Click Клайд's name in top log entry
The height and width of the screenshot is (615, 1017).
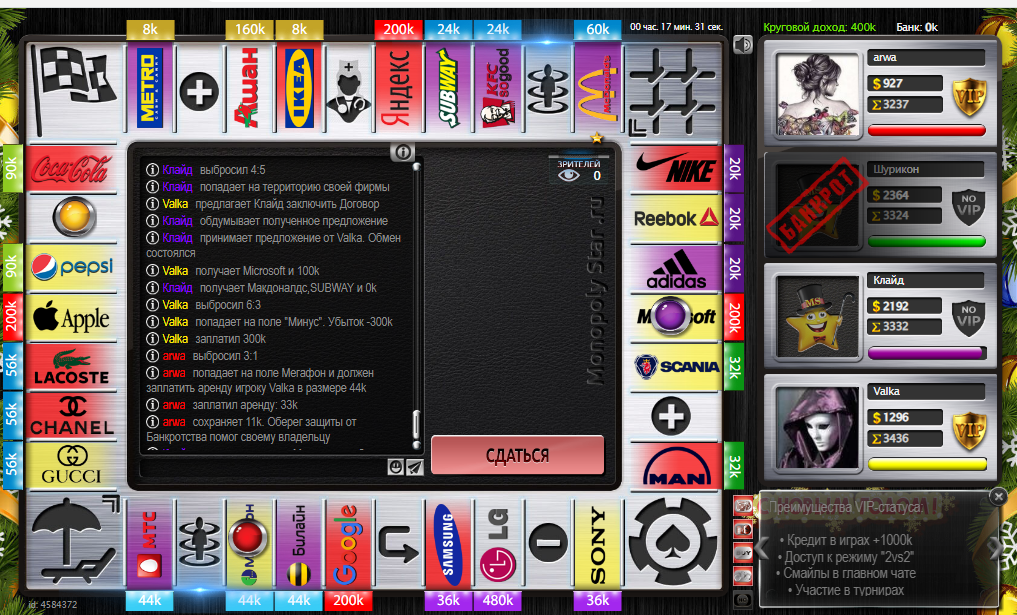pyautogui.click(x=177, y=170)
